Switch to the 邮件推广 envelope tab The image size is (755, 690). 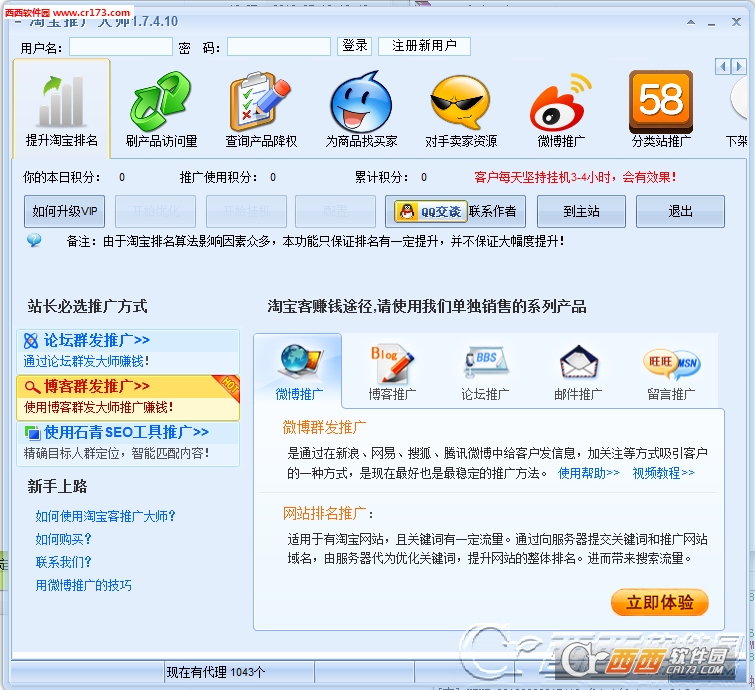(x=578, y=372)
